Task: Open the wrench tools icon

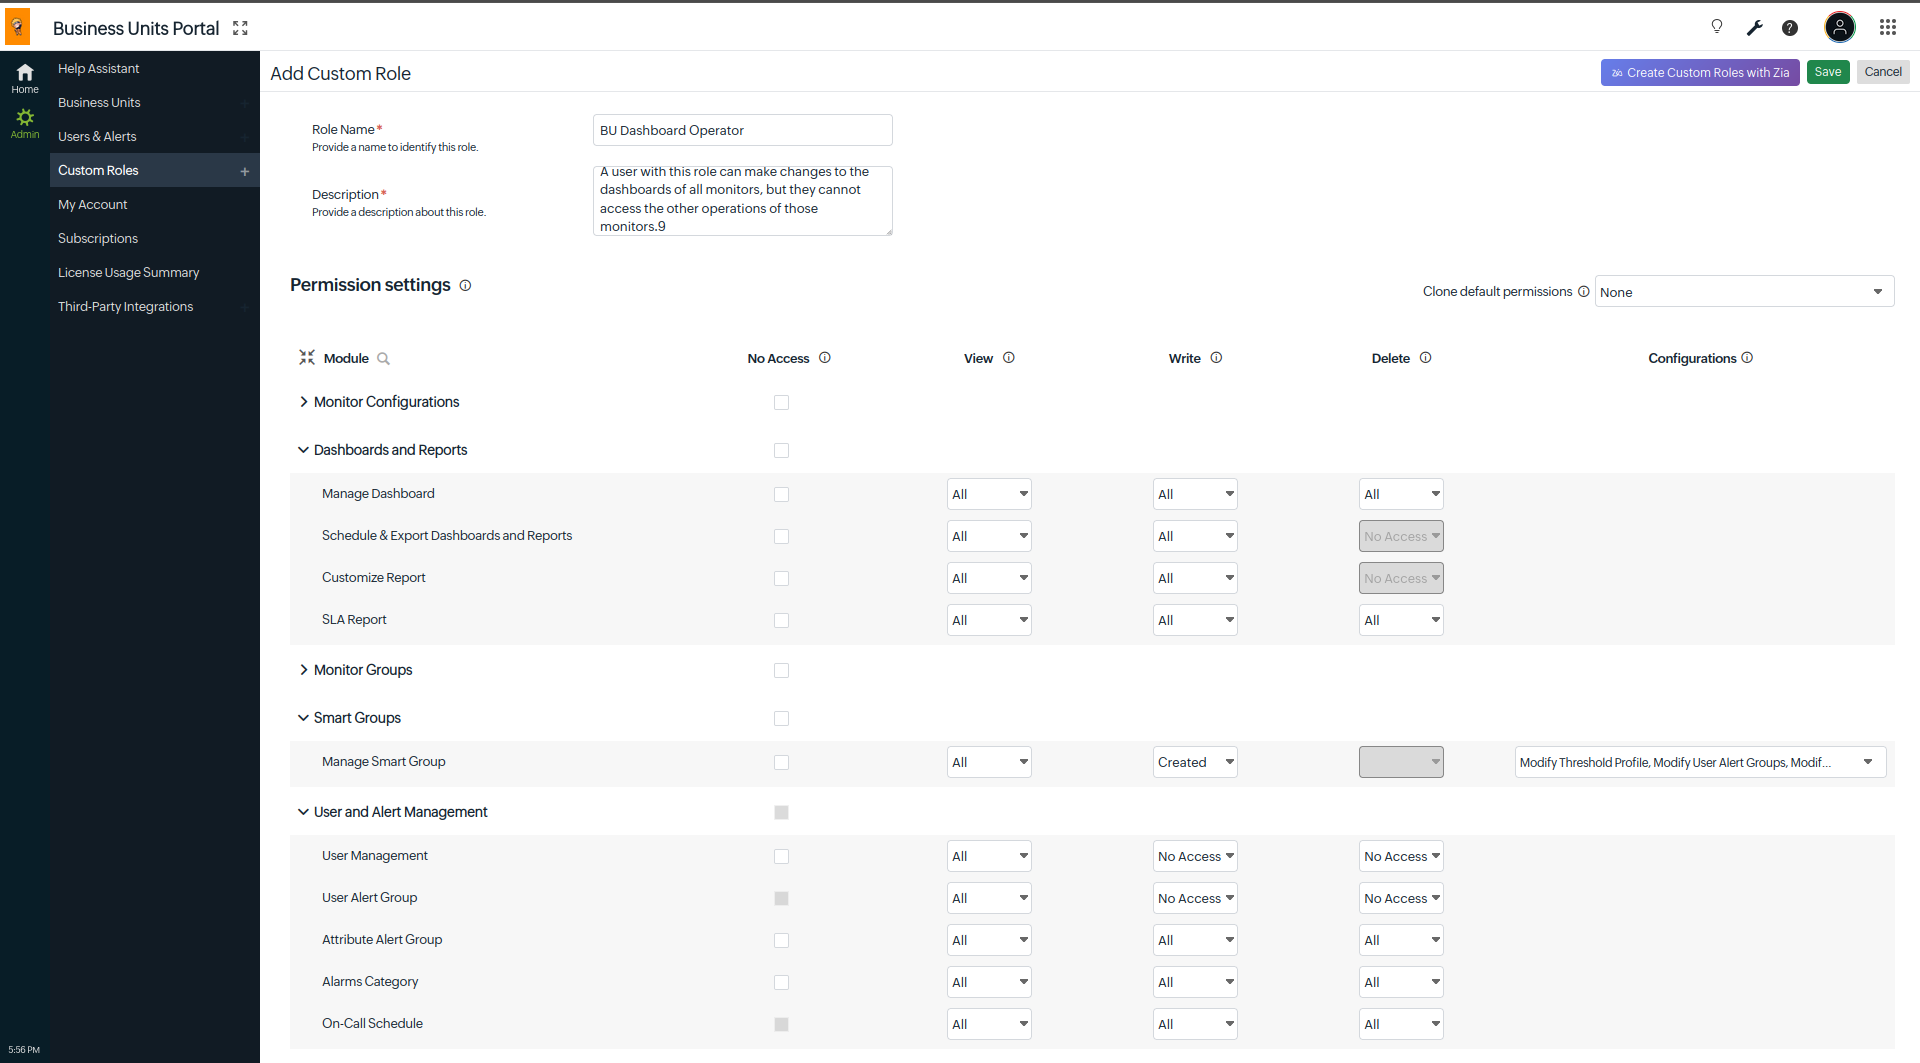Action: pos(1754,28)
